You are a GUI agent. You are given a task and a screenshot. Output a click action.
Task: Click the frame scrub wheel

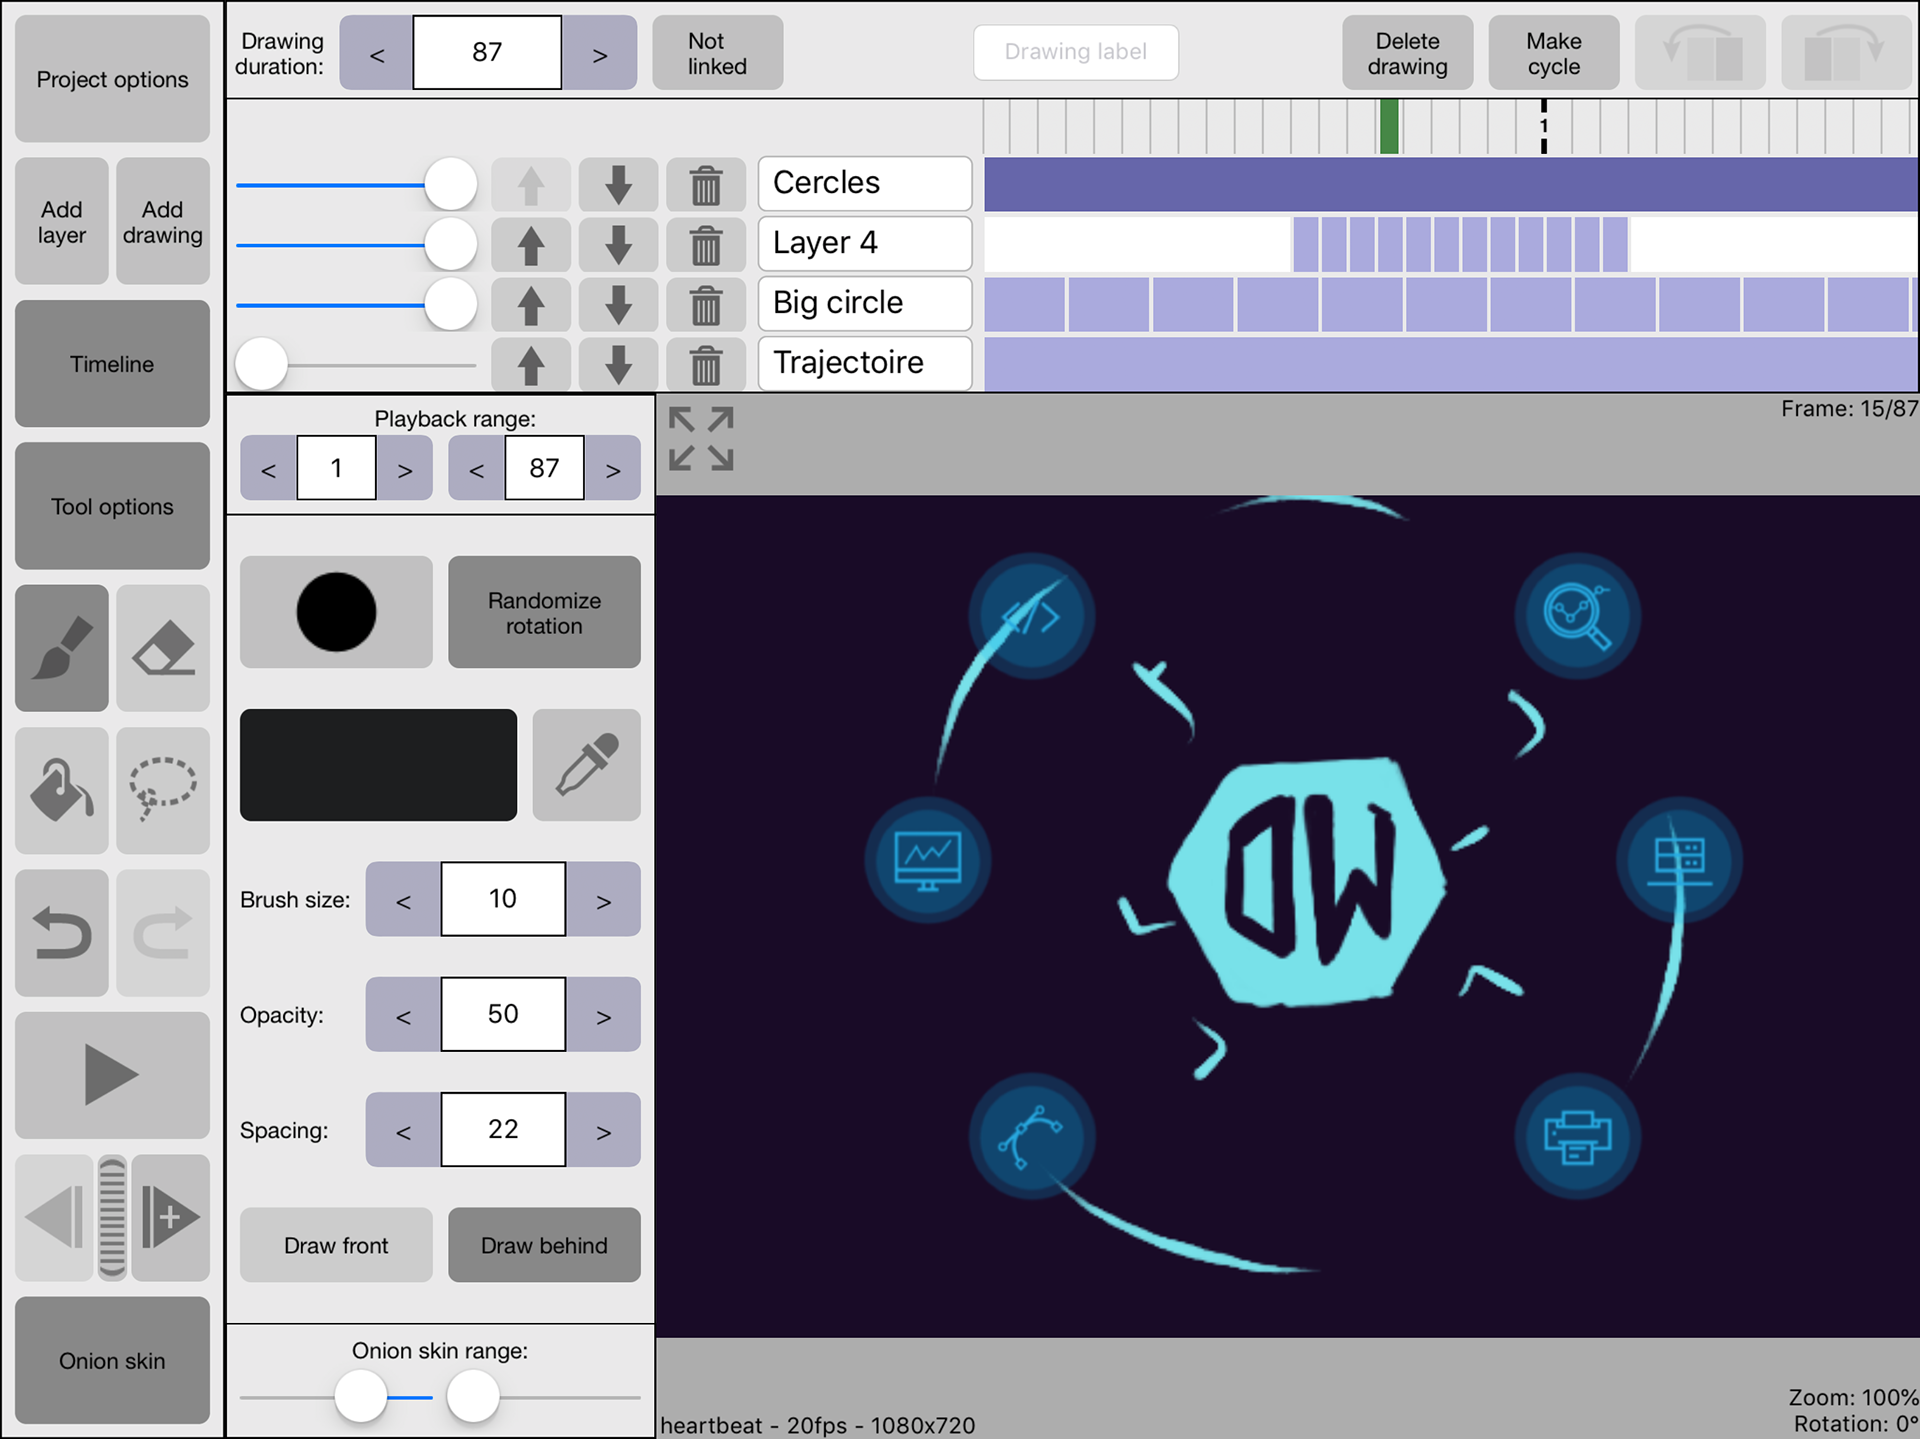pos(113,1217)
